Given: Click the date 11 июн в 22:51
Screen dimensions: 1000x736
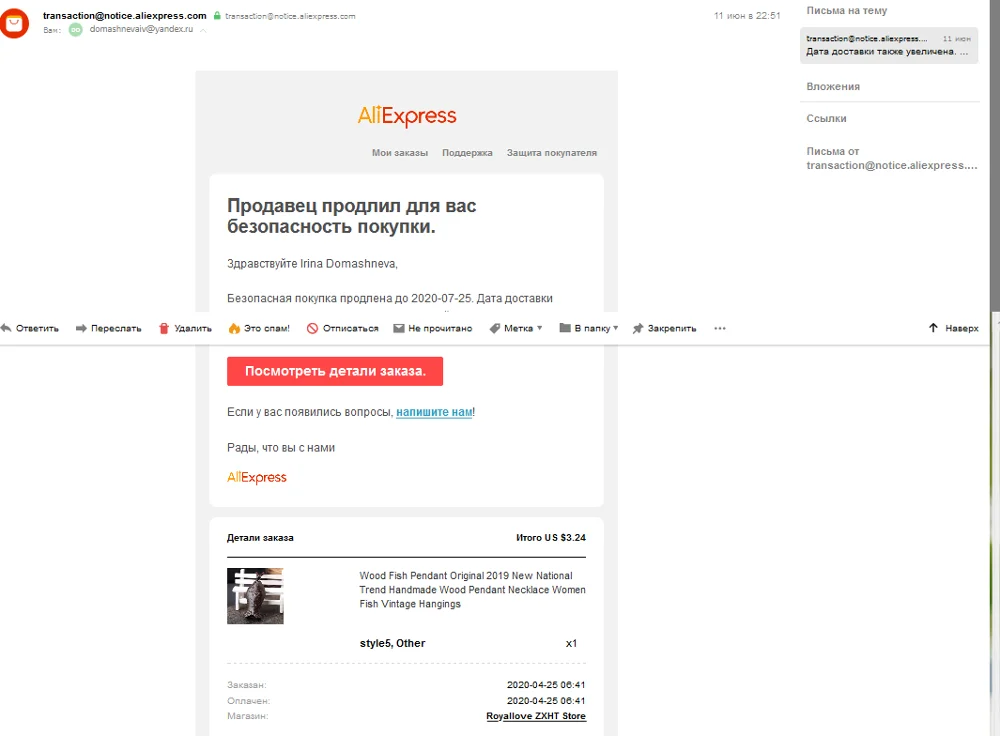Looking at the screenshot, I should point(747,15).
